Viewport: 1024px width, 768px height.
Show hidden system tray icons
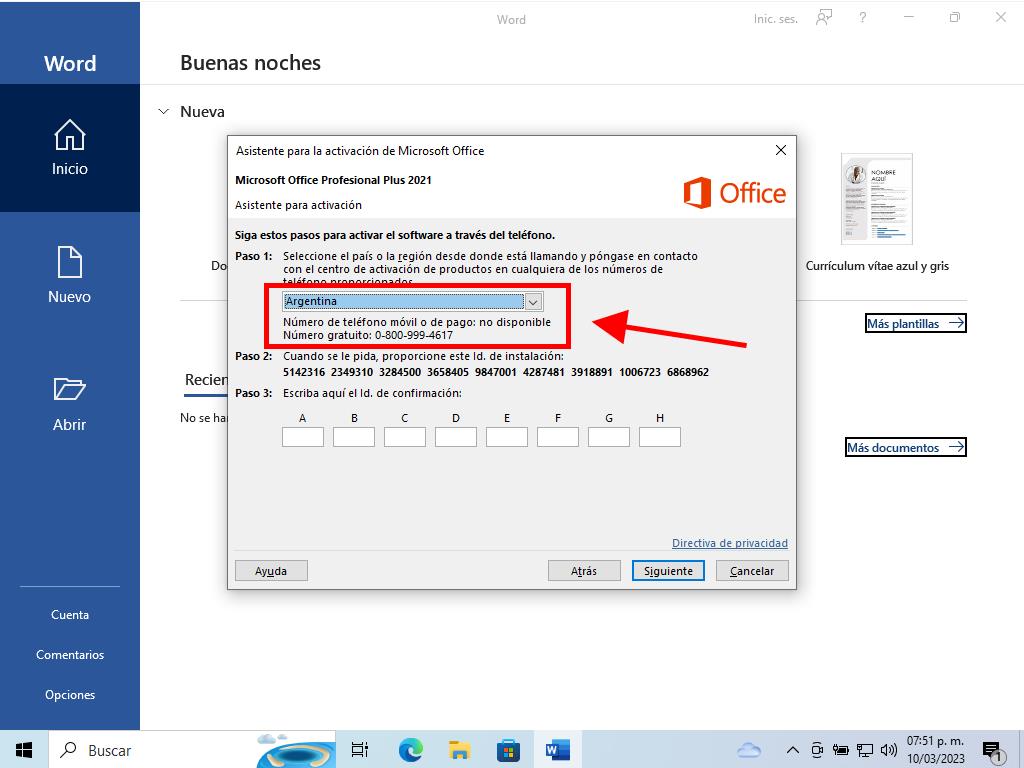tap(792, 750)
